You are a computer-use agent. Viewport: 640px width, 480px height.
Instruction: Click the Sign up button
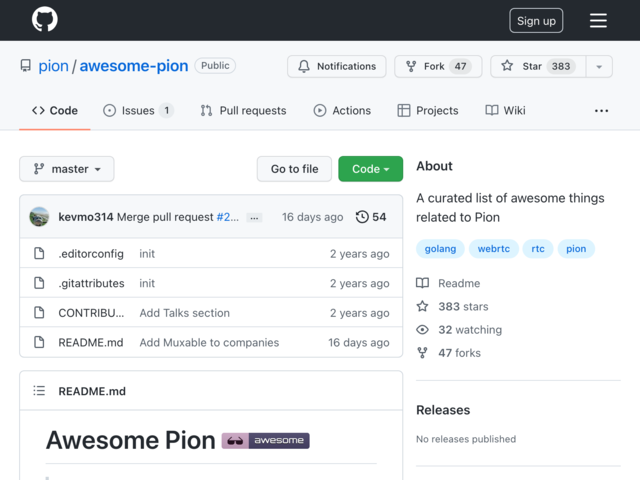click(x=536, y=20)
